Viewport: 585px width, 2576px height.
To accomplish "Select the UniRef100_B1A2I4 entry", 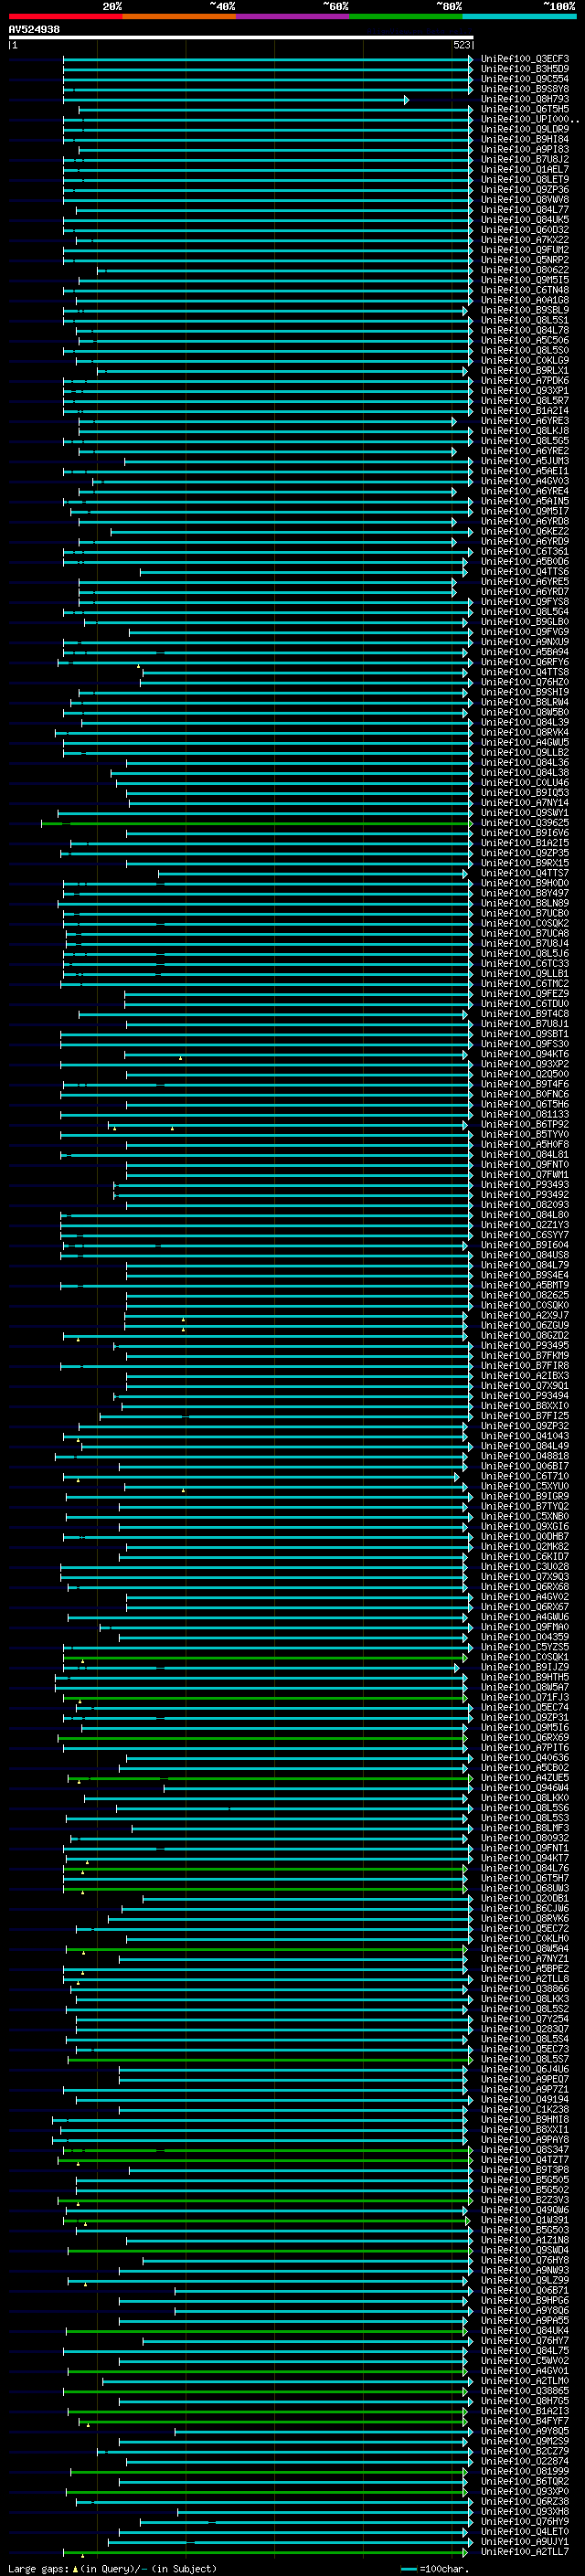I will tap(525, 411).
